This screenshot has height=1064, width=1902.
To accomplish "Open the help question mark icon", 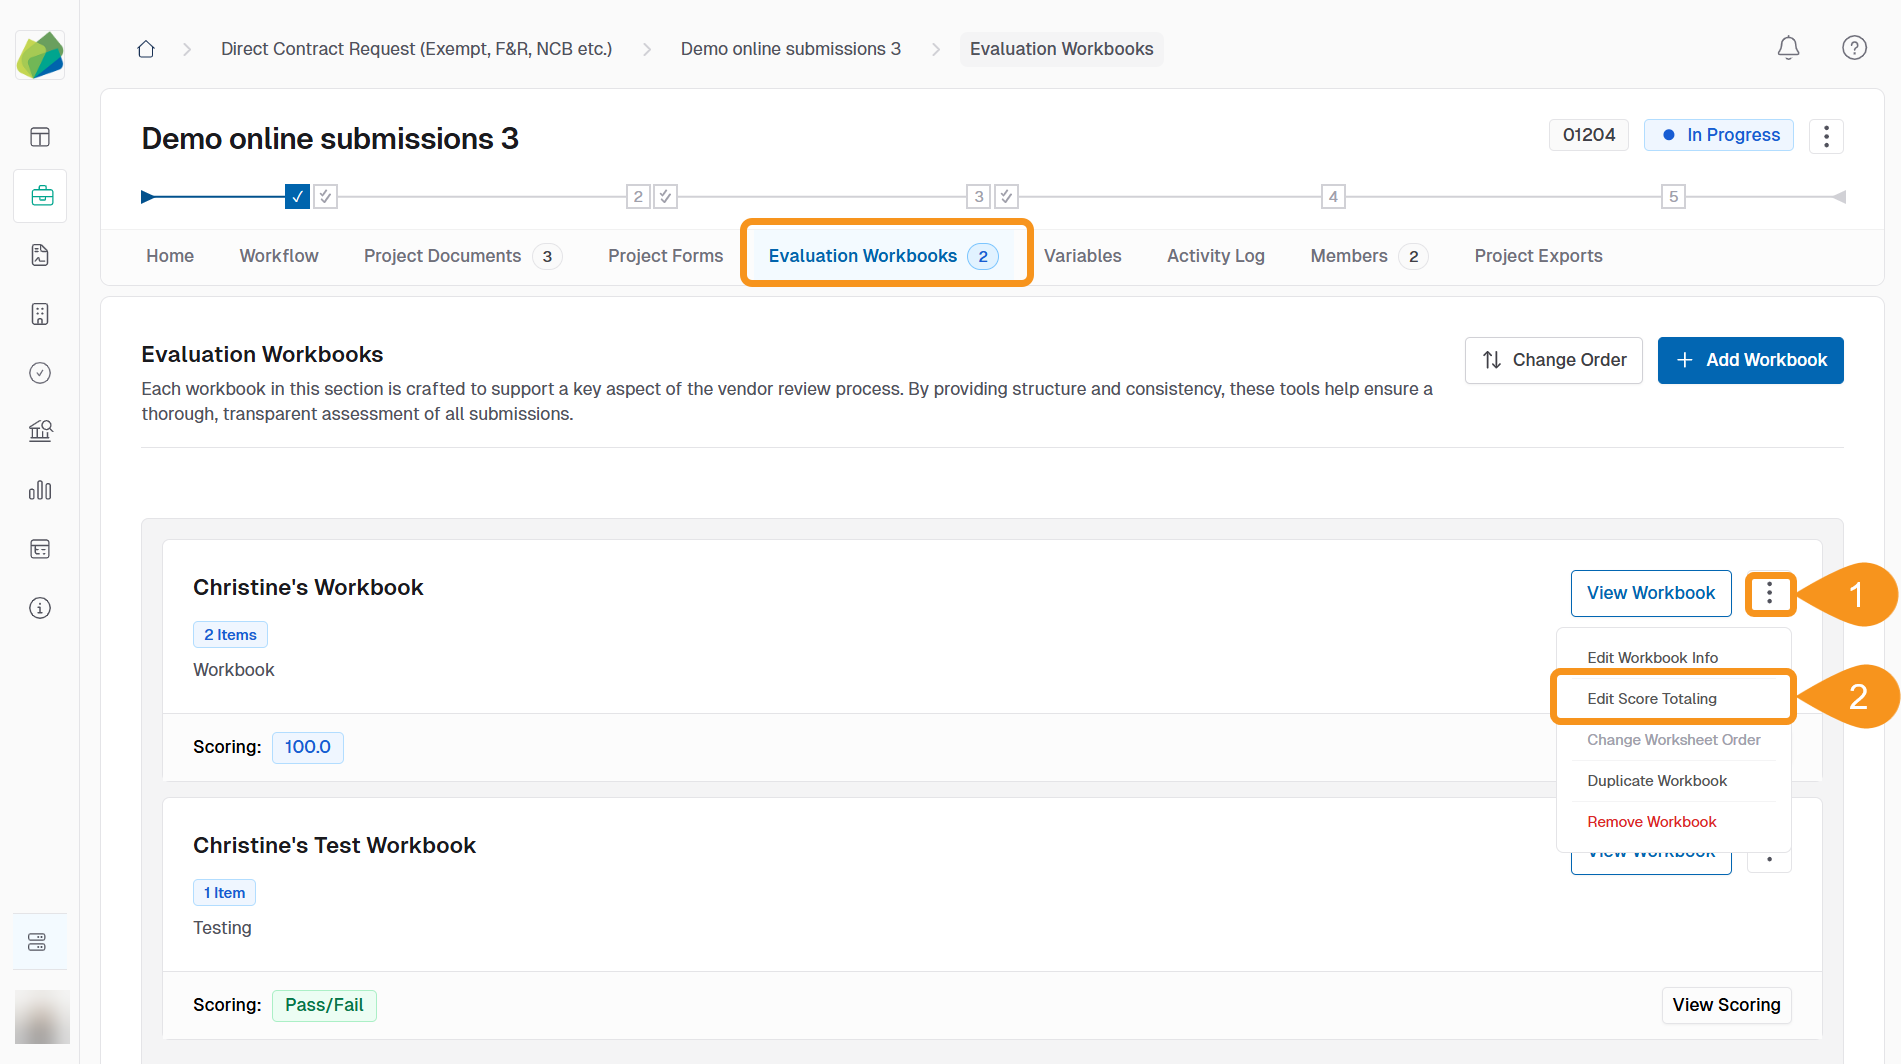I will [x=1854, y=48].
